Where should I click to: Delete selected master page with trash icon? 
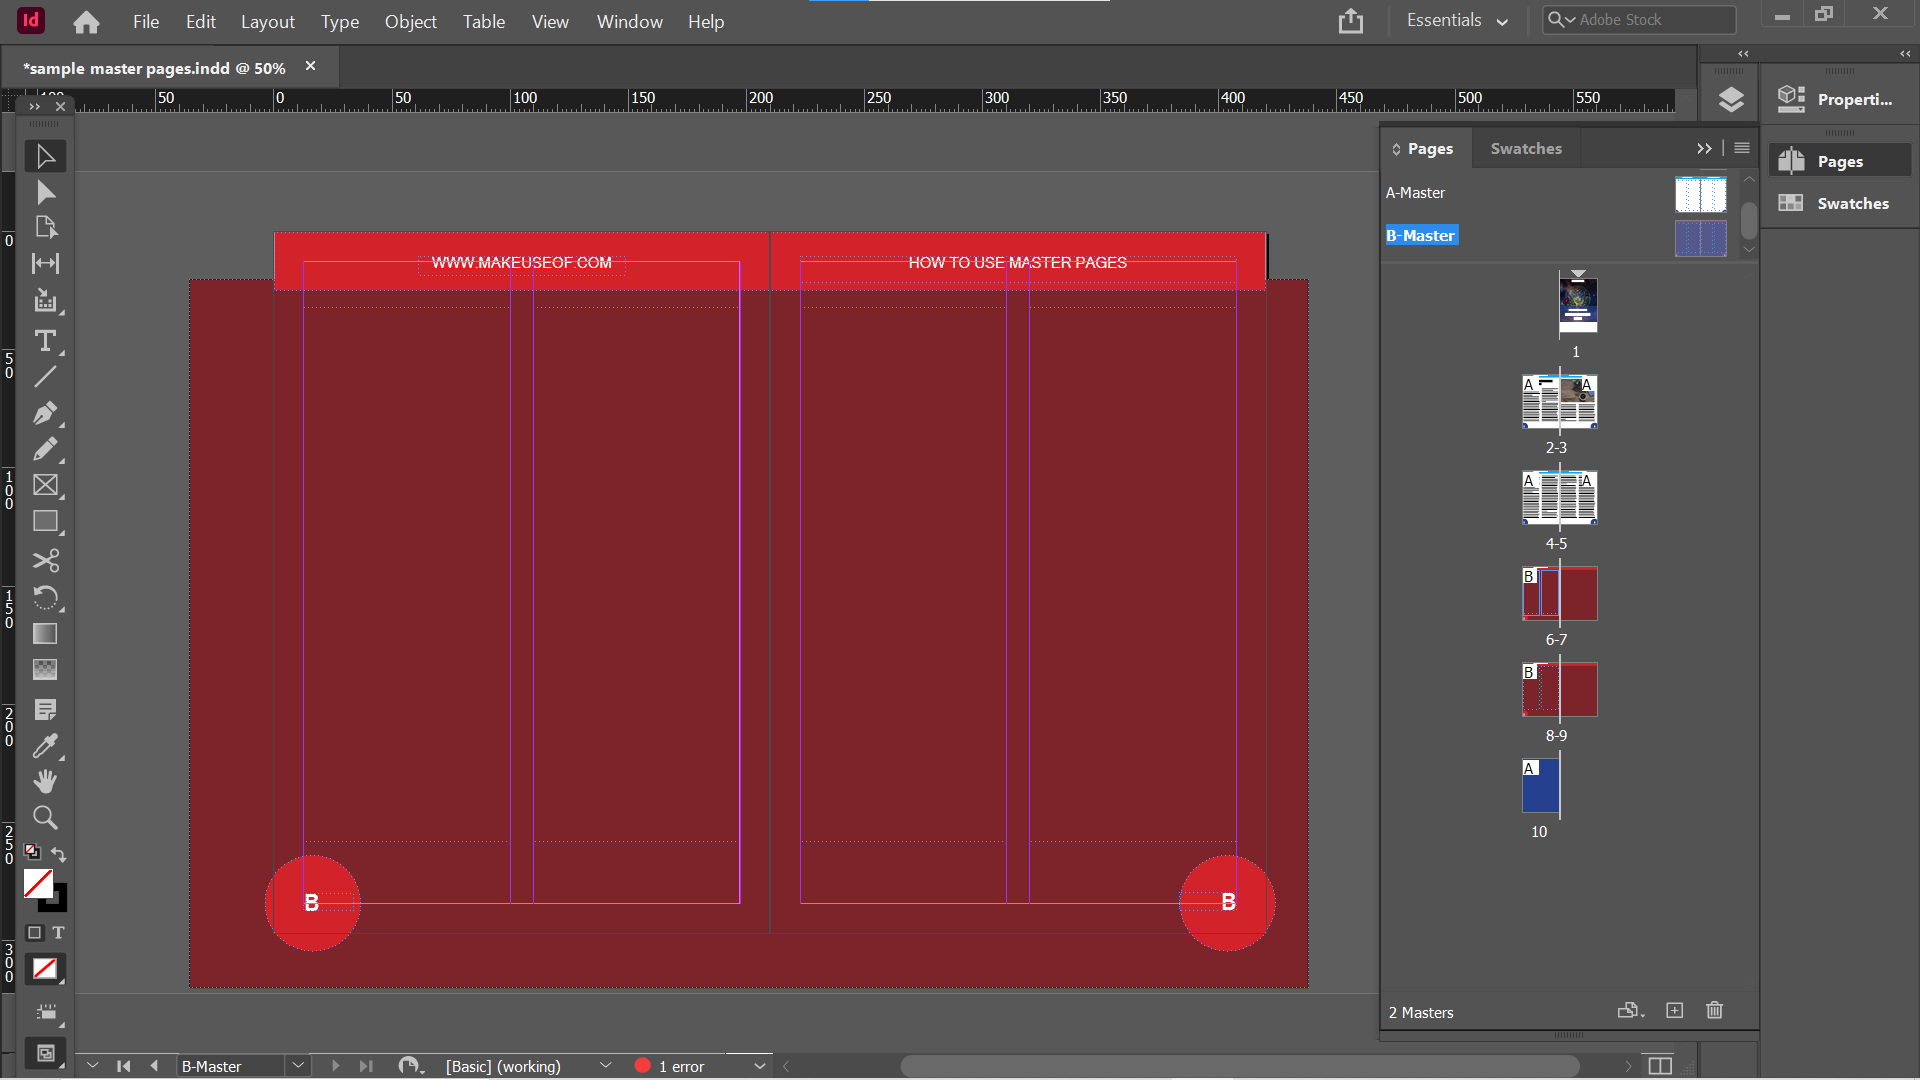click(1714, 1011)
